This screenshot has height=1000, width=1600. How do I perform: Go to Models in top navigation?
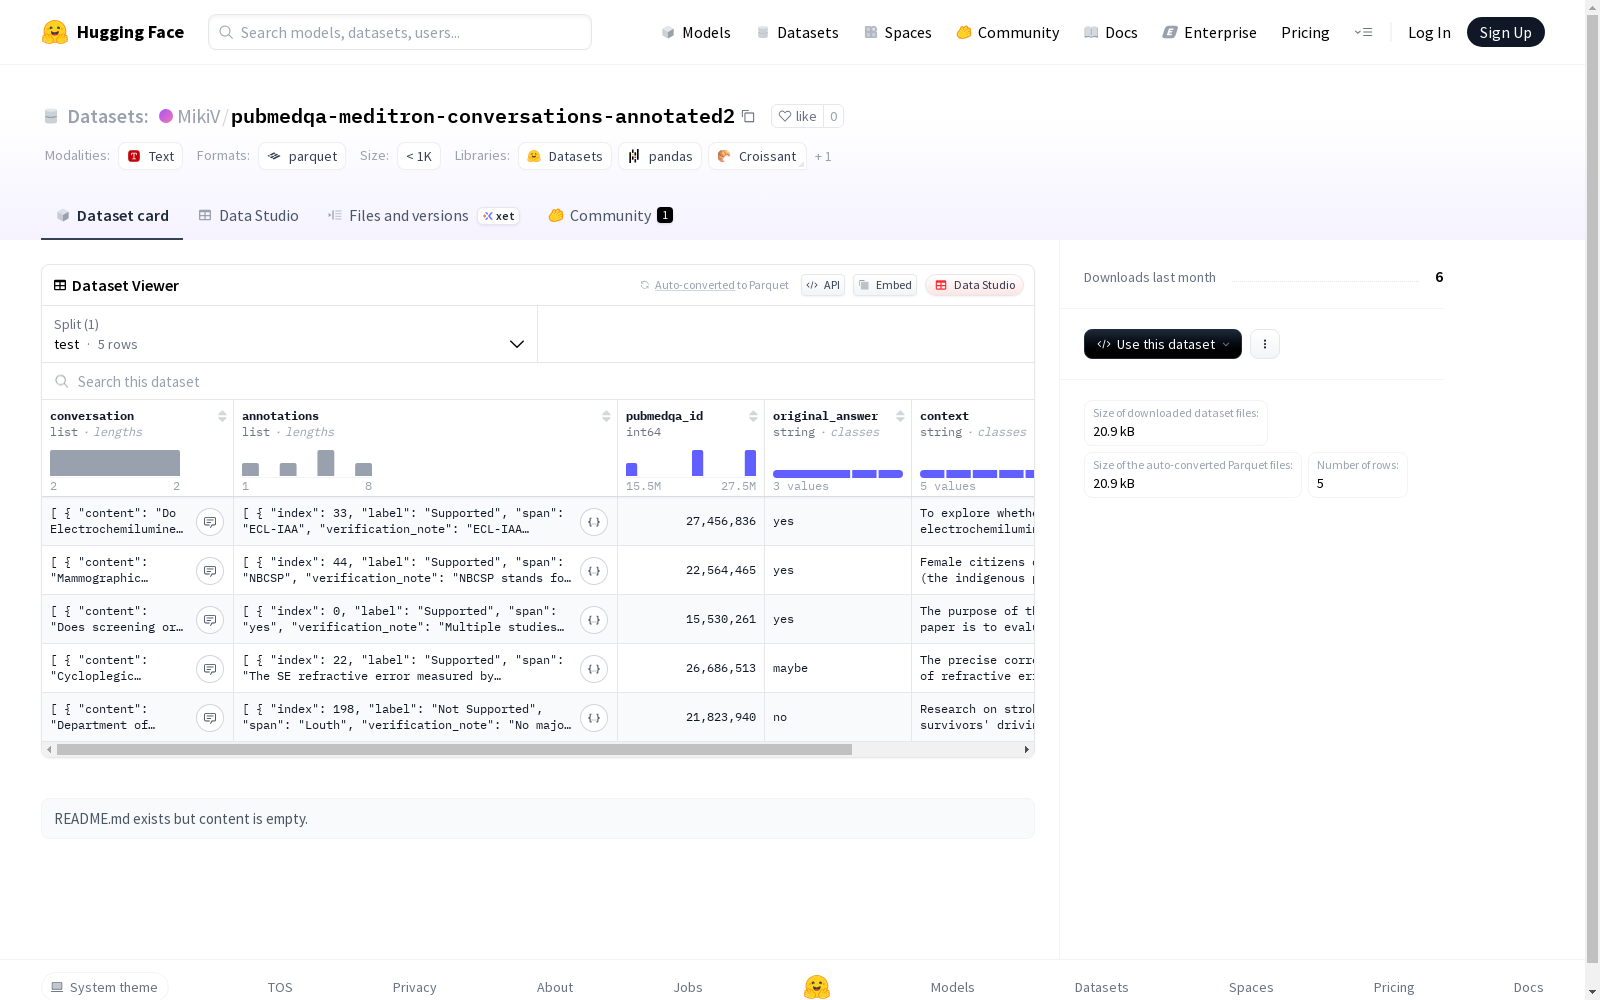pyautogui.click(x=696, y=32)
